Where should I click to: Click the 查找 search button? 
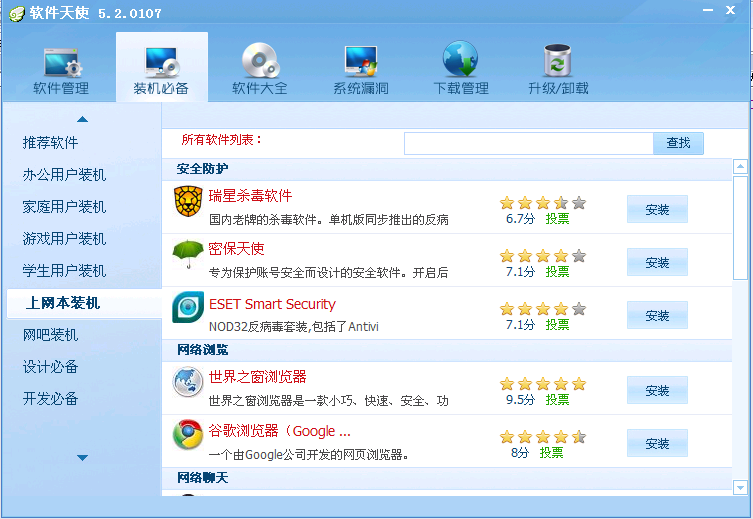[x=678, y=143]
